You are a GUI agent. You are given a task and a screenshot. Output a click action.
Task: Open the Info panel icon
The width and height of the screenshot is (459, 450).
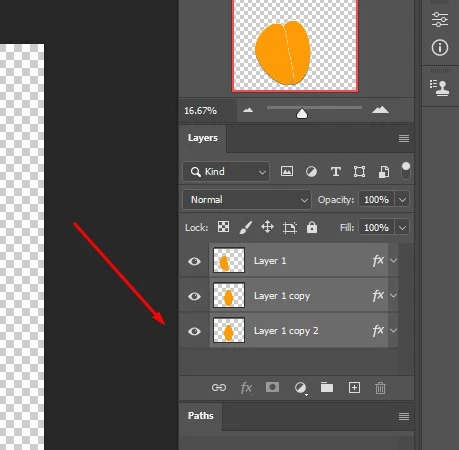(440, 48)
